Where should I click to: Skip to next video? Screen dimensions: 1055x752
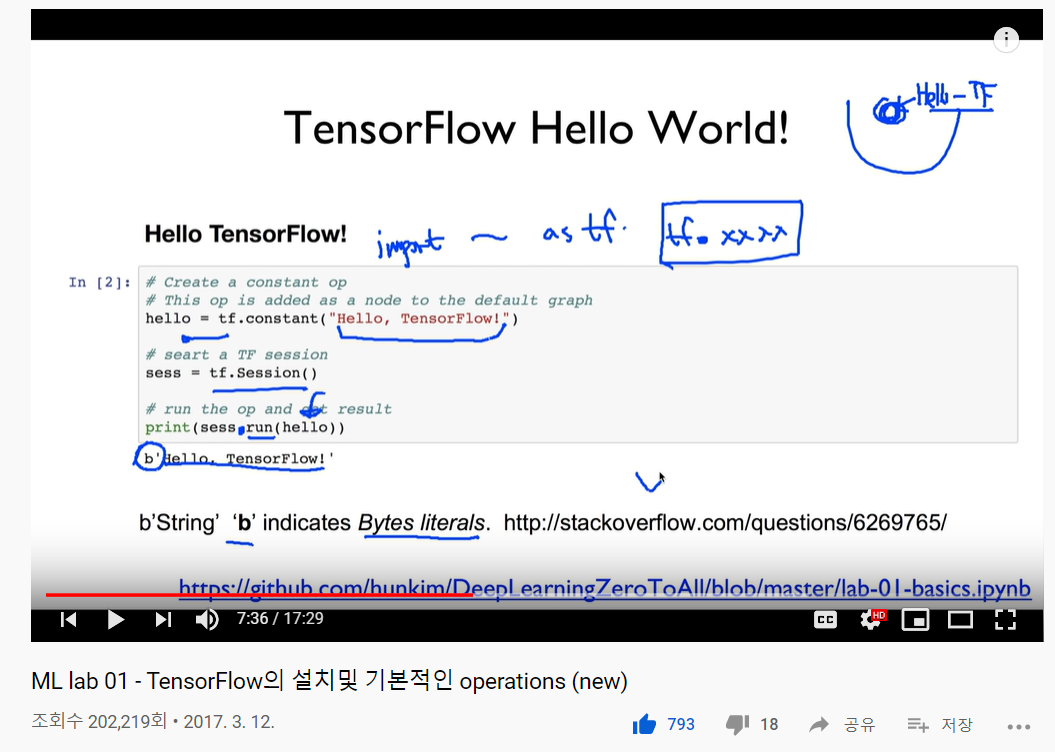(x=163, y=619)
